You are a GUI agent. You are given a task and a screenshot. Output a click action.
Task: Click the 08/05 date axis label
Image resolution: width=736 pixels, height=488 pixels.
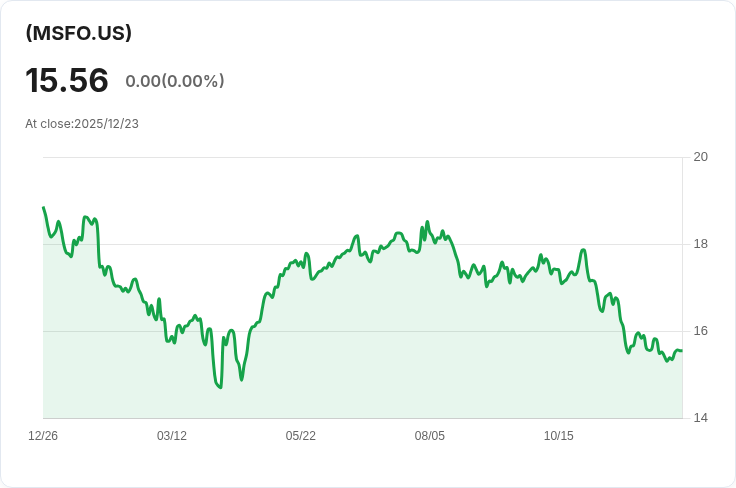[x=430, y=436]
